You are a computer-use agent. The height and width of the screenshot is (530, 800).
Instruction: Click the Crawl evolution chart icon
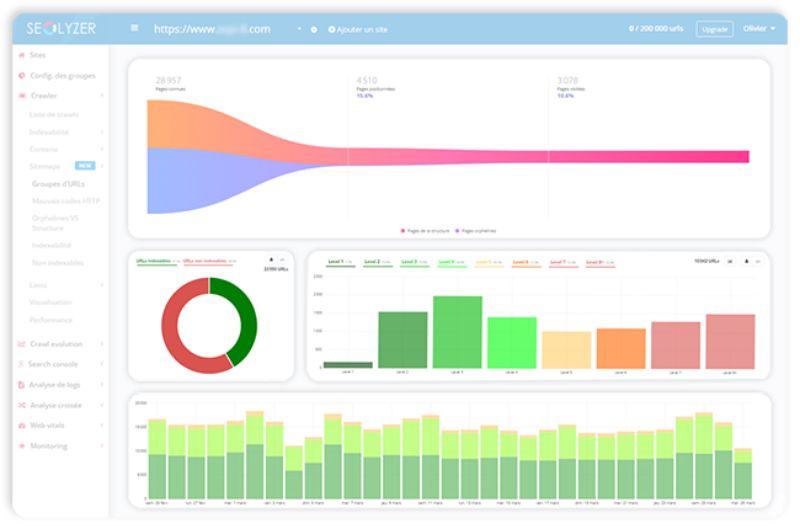[21, 344]
